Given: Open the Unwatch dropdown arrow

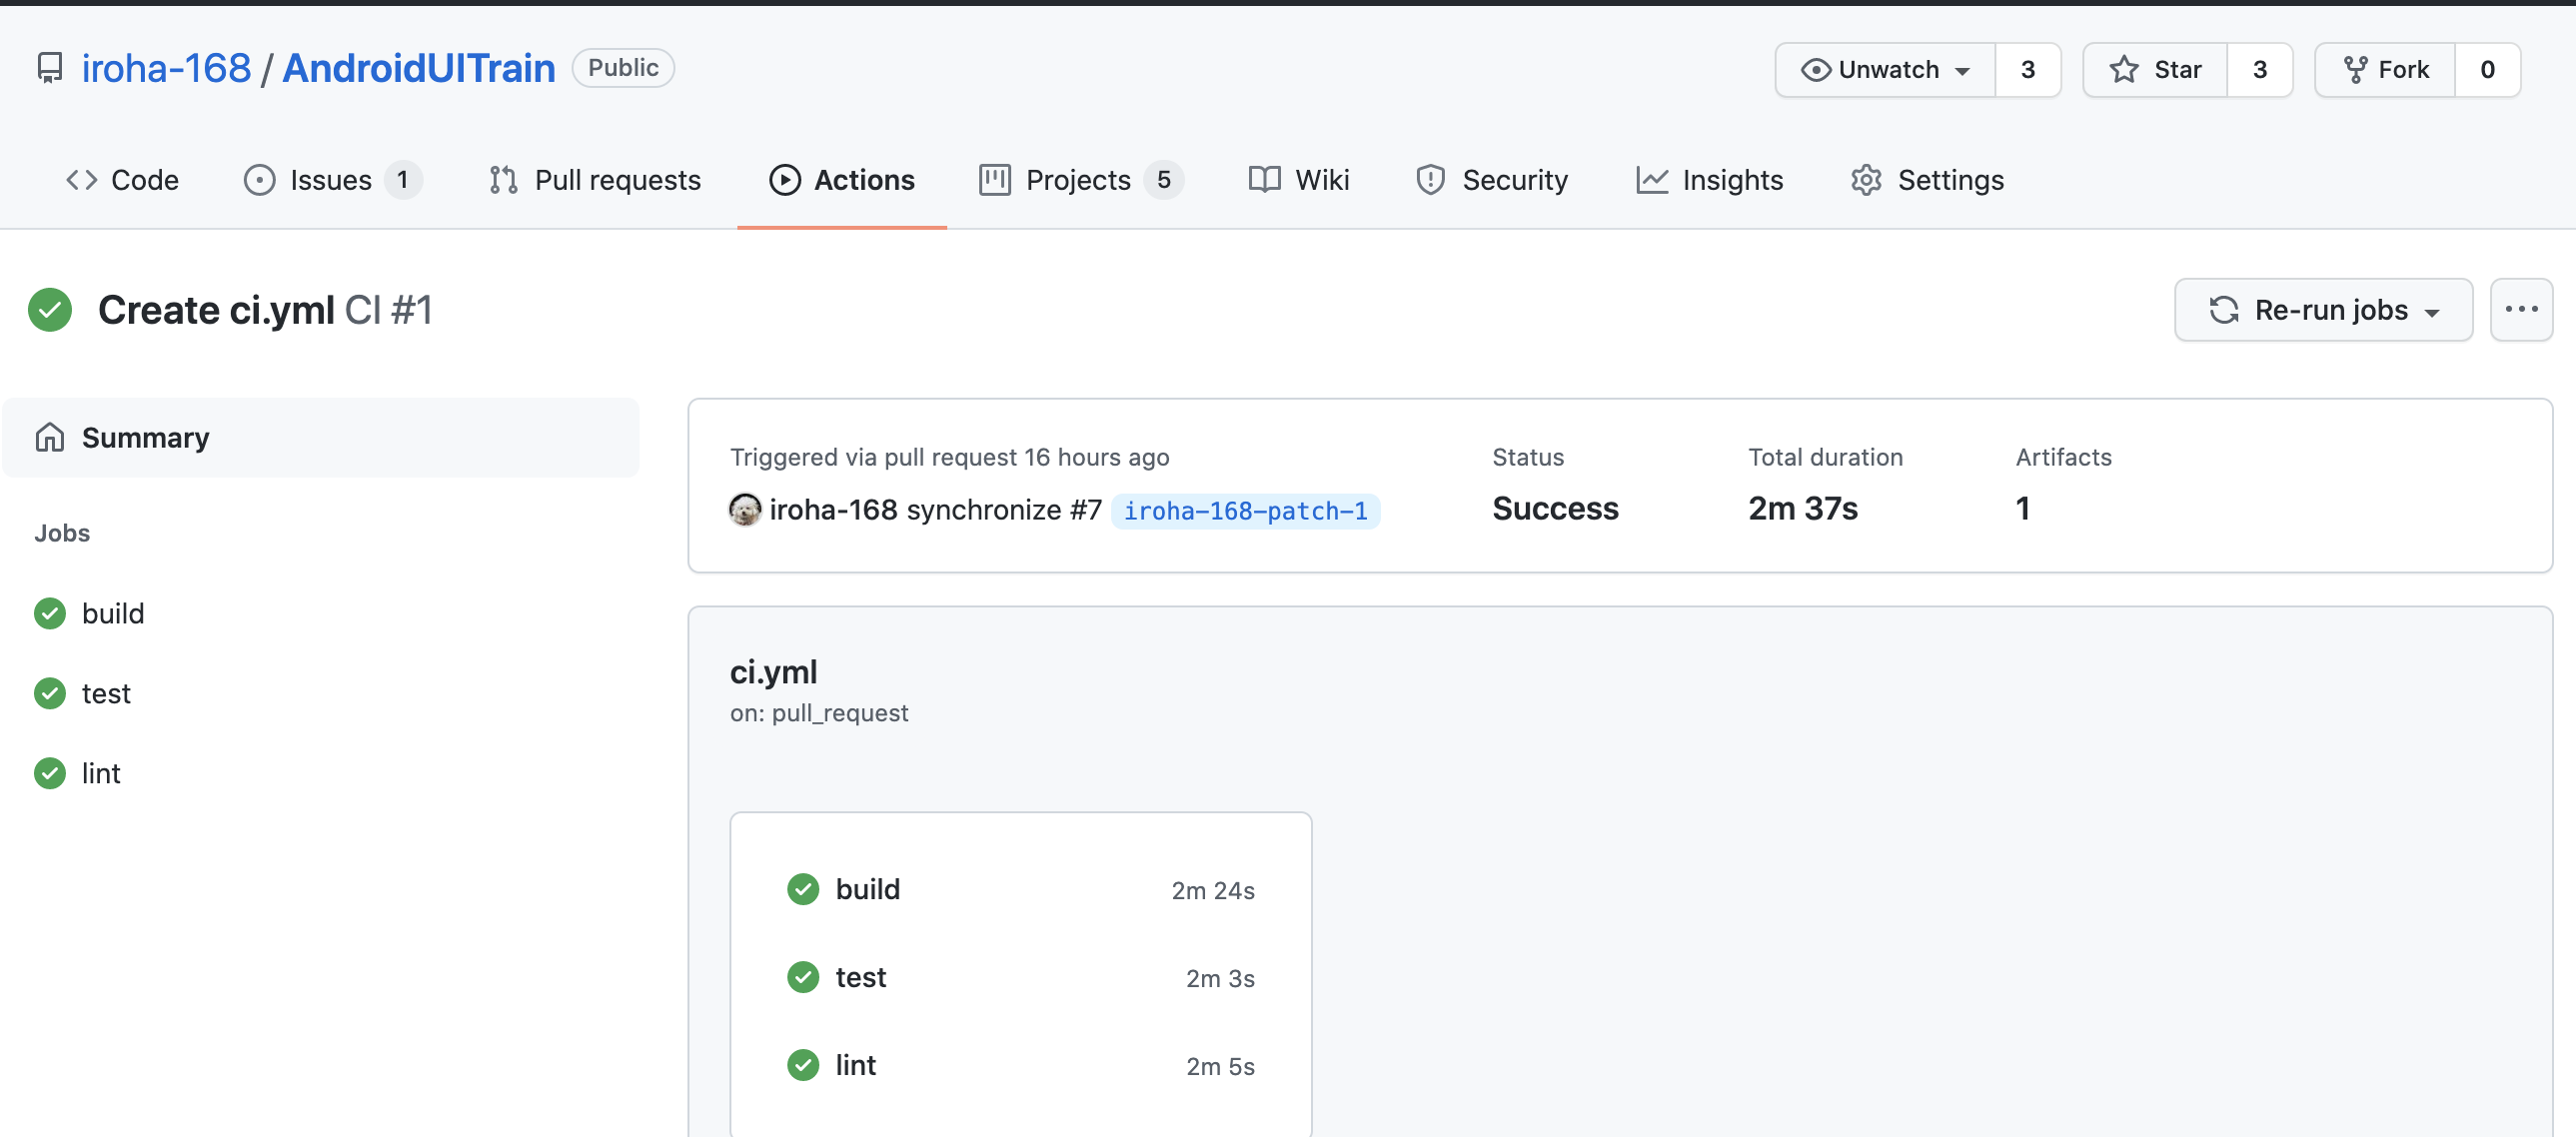Looking at the screenshot, I should (1963, 71).
